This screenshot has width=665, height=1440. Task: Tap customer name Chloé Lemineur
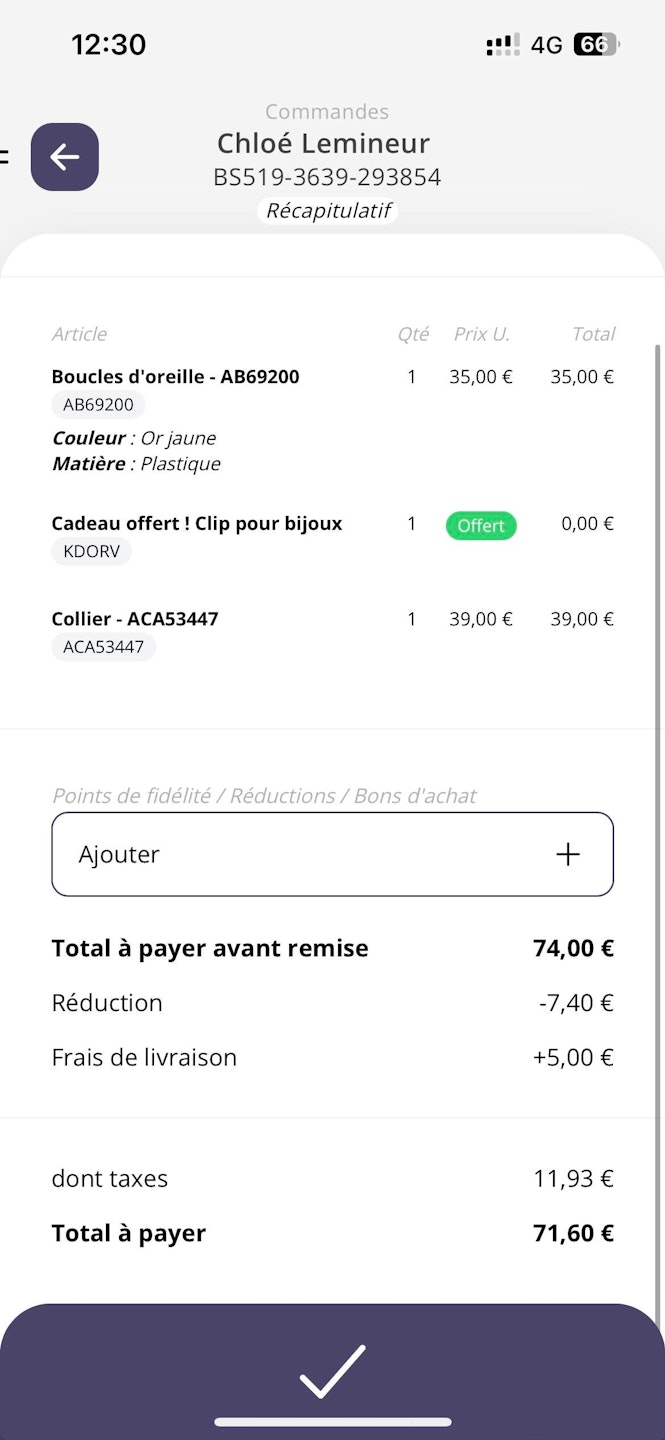(x=323, y=144)
